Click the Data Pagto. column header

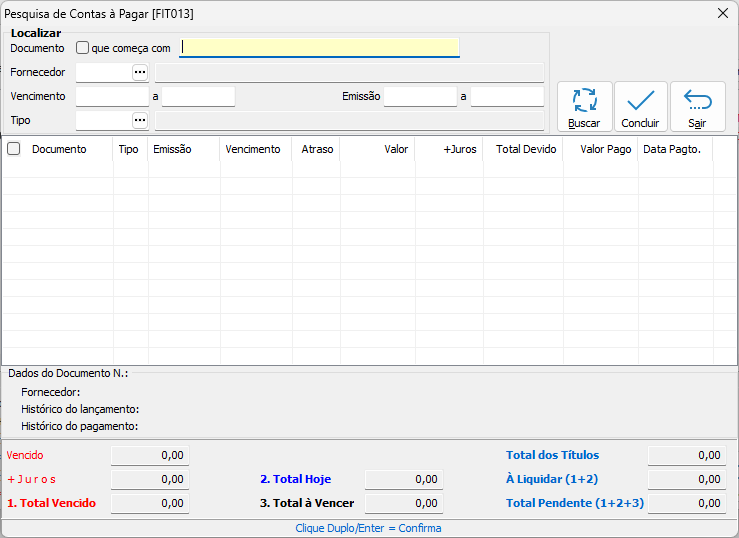tap(671, 149)
